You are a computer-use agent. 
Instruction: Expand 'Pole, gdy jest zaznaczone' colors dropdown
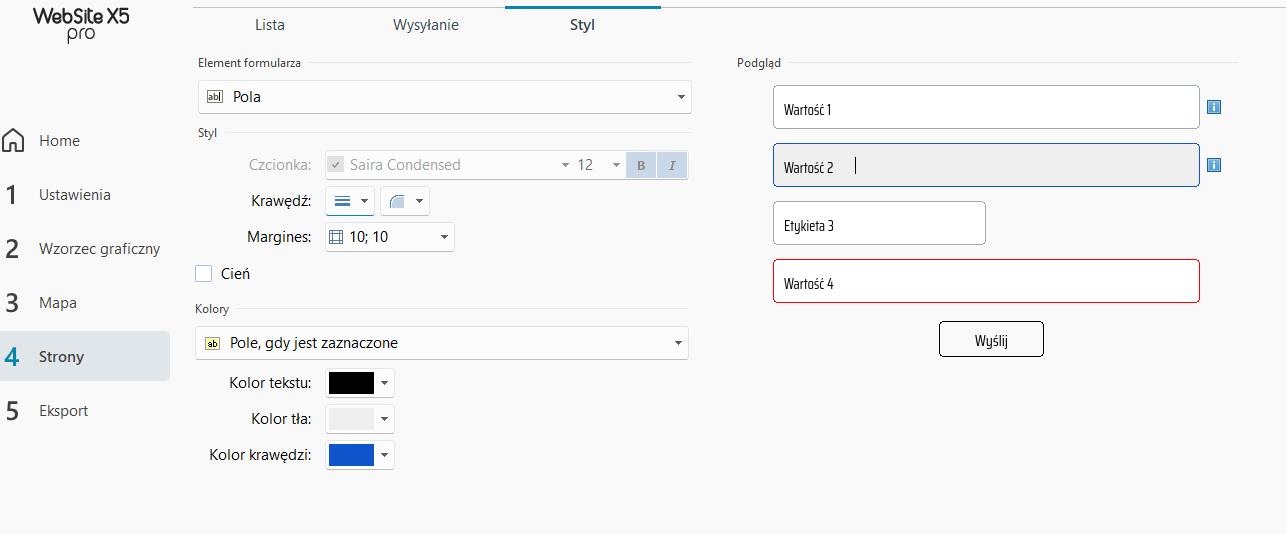[442, 343]
